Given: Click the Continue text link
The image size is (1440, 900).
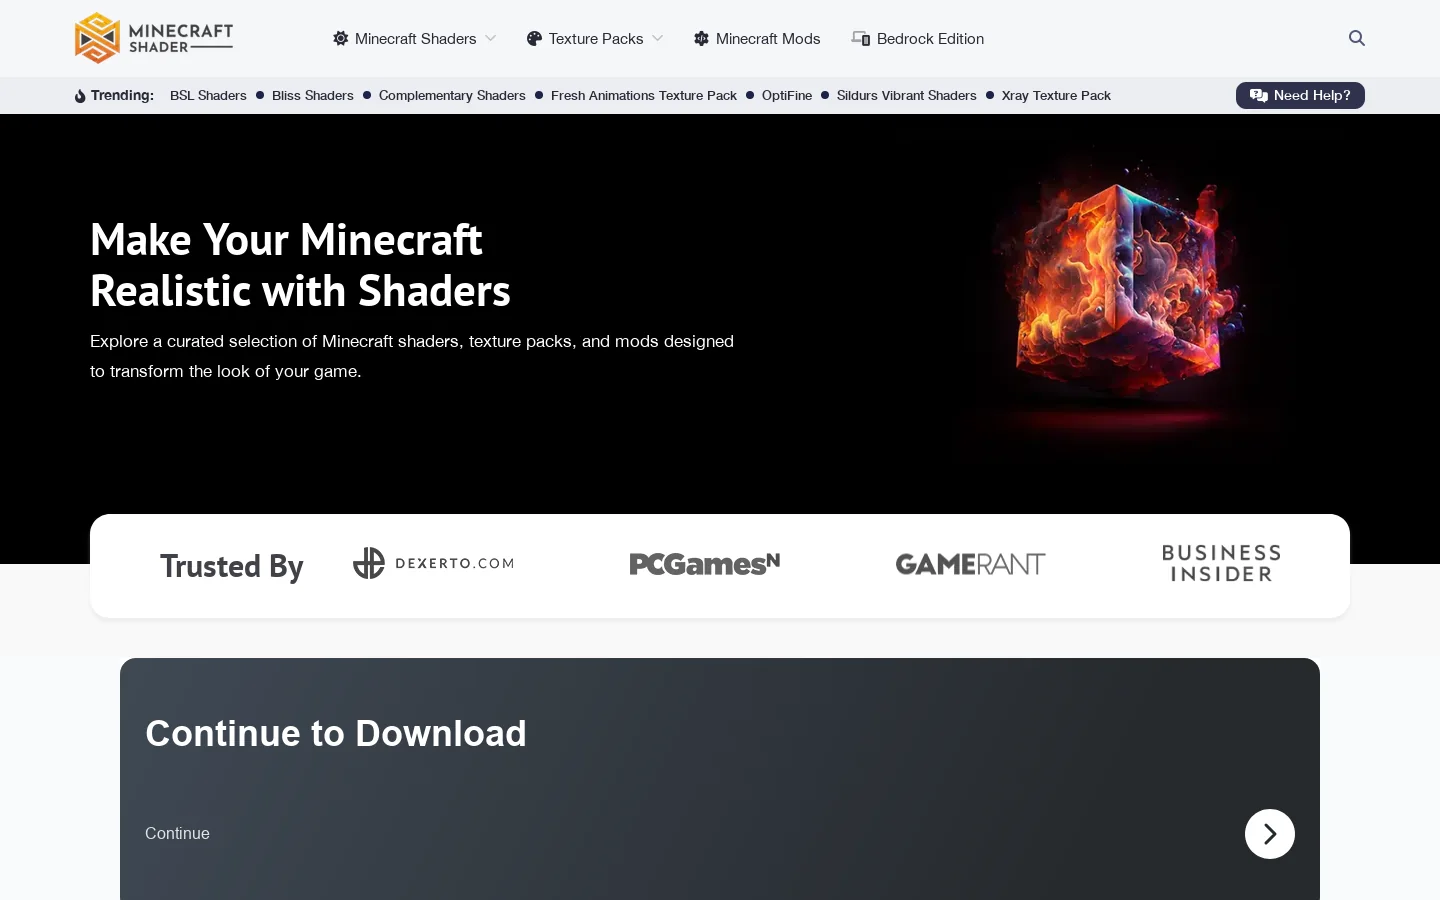Looking at the screenshot, I should [x=177, y=834].
